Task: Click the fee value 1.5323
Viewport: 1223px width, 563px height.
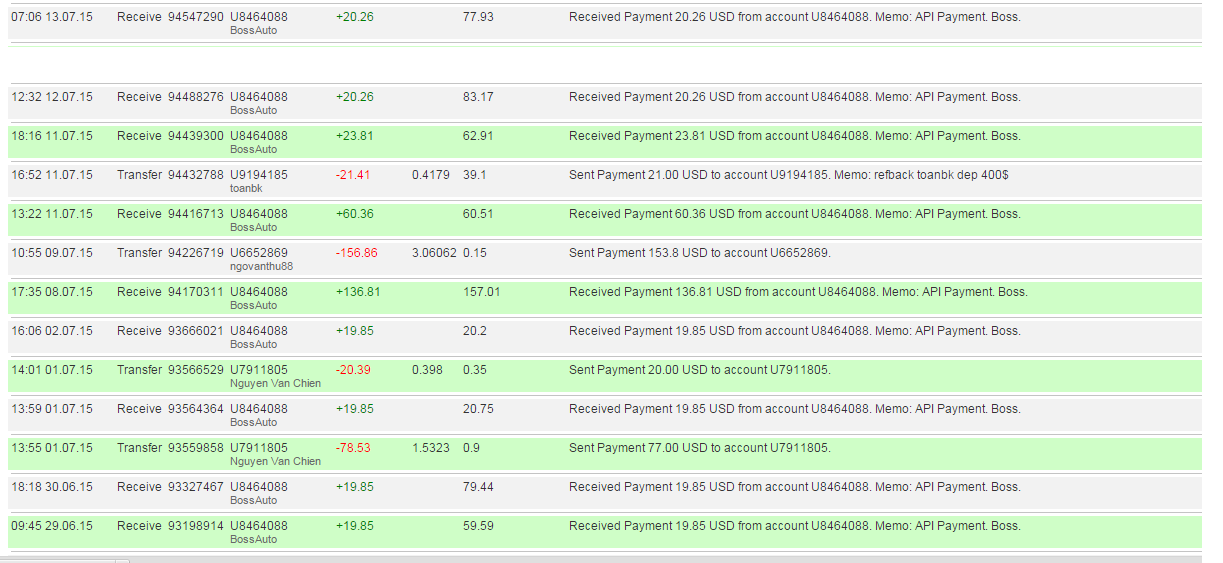Action: tap(431, 448)
